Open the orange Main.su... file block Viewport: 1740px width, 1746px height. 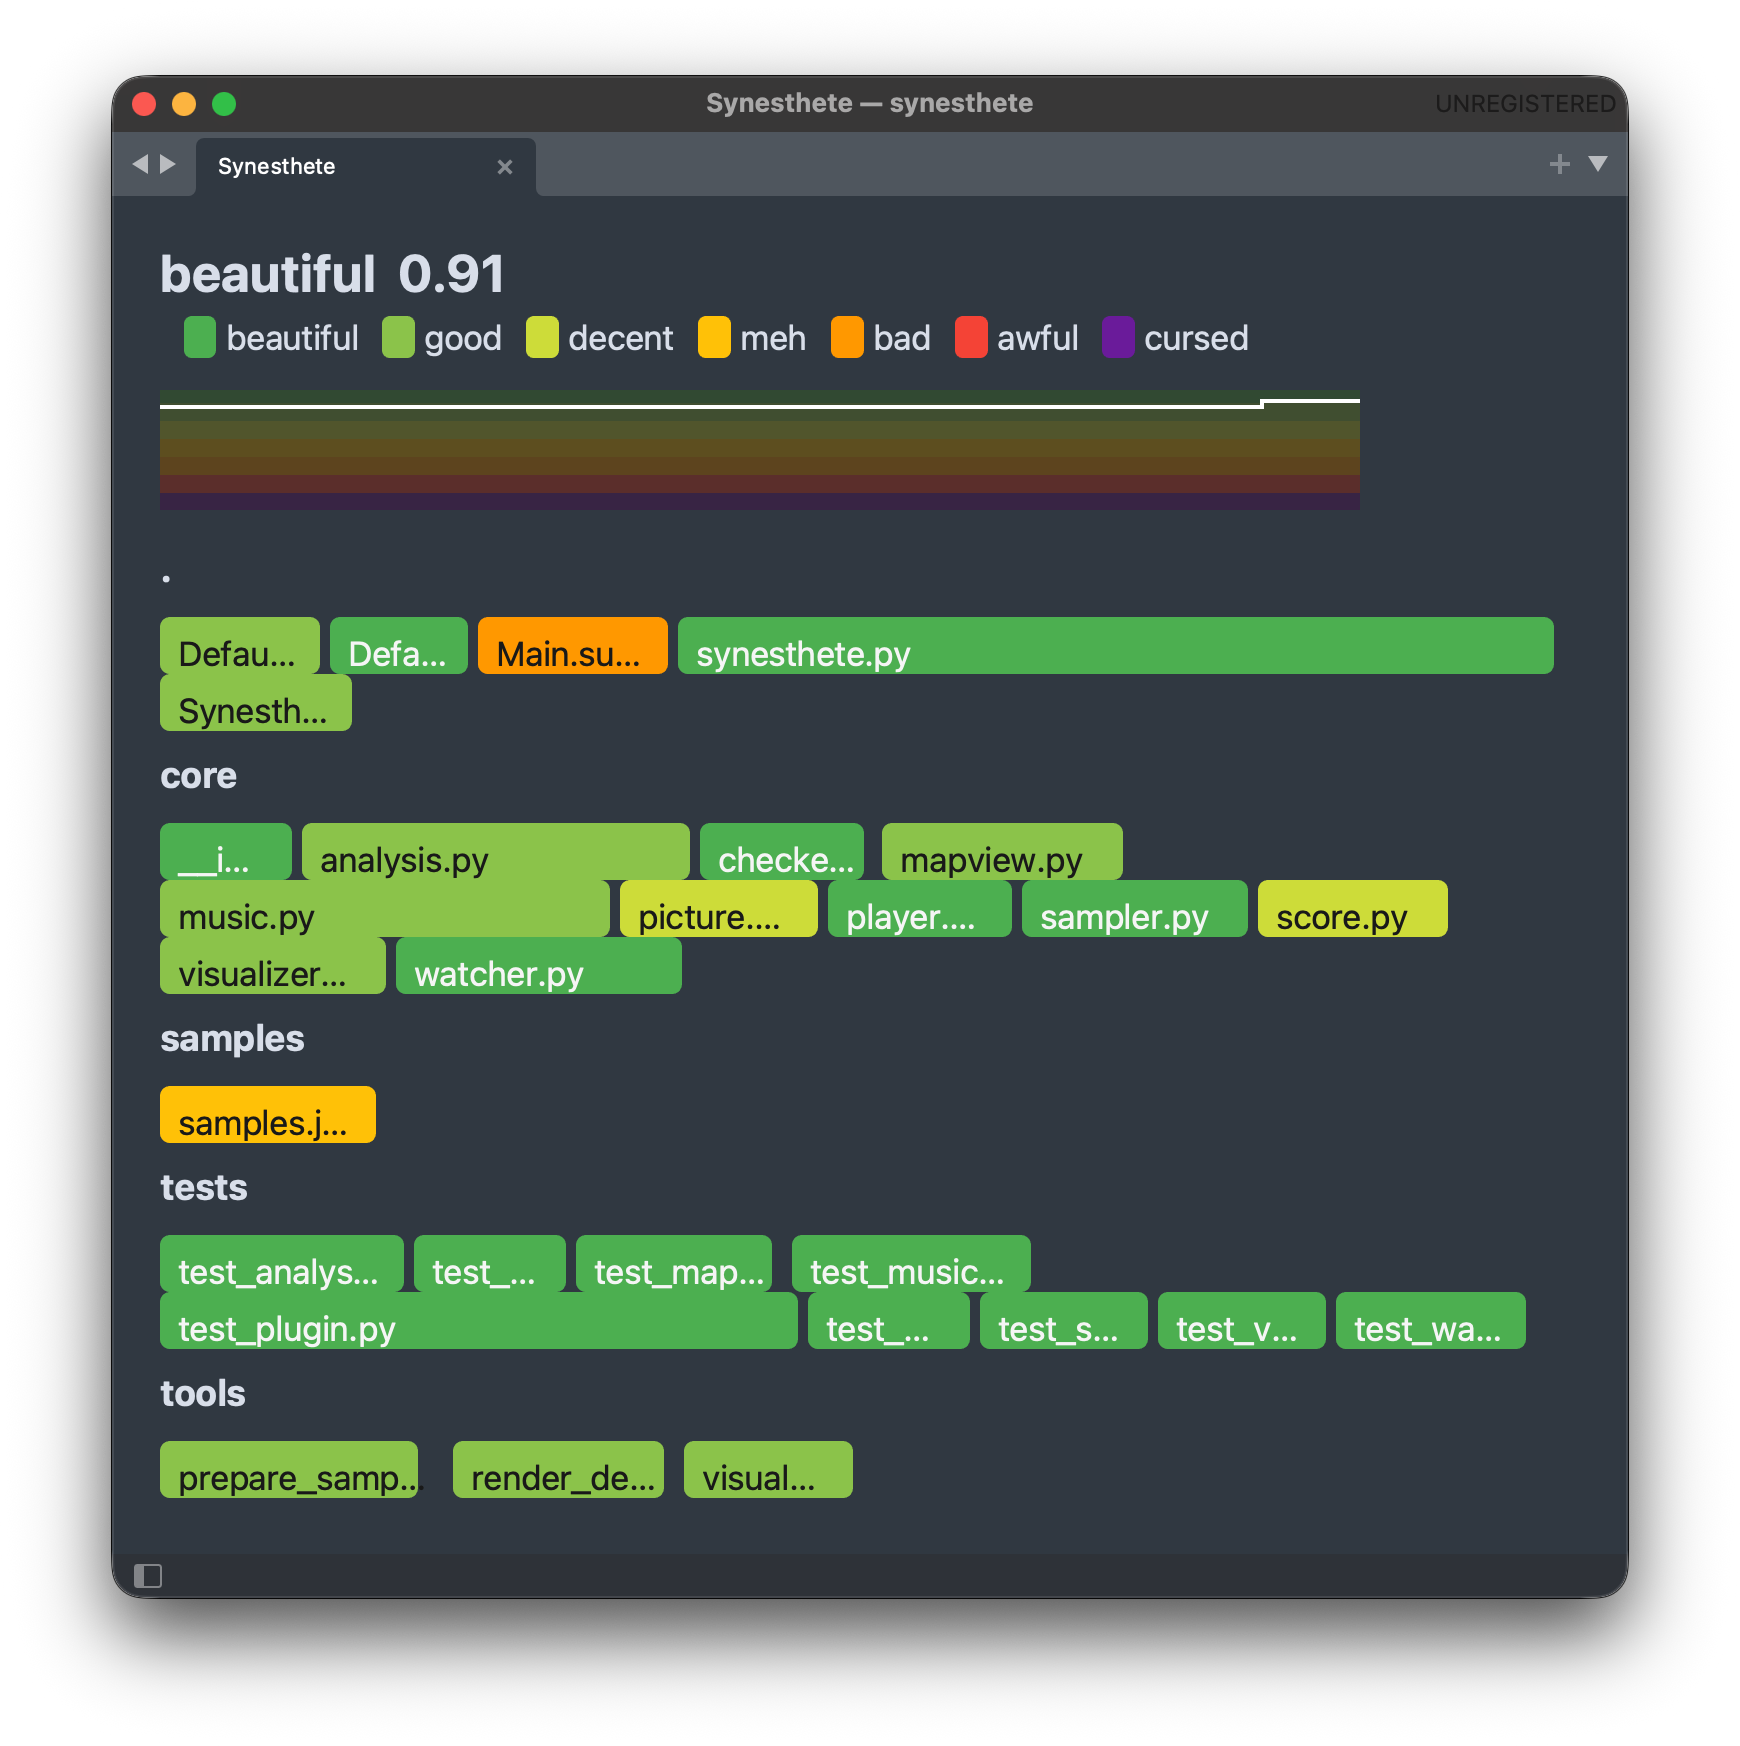pyautogui.click(x=573, y=646)
